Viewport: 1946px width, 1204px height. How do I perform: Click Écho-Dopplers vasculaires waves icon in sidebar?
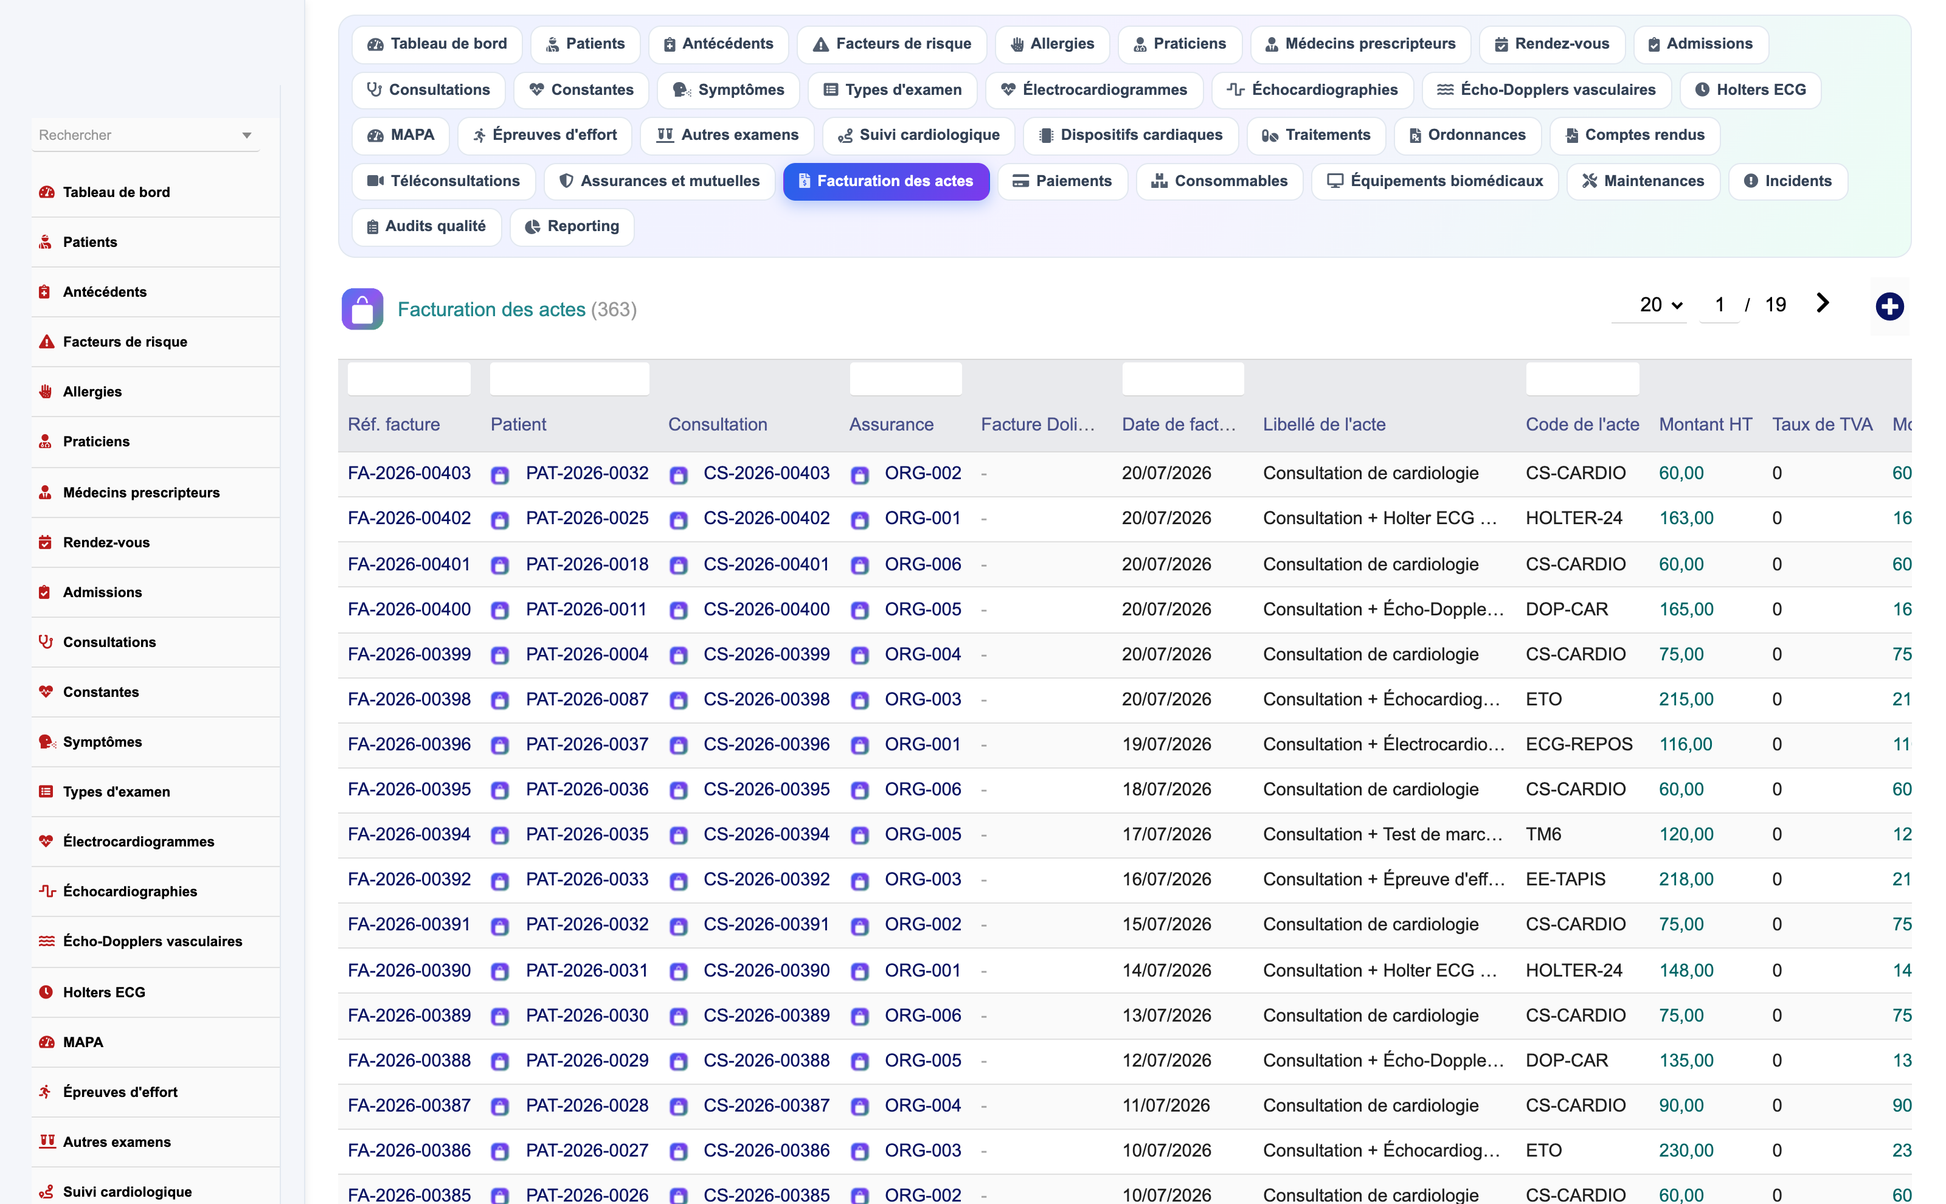[x=46, y=941]
